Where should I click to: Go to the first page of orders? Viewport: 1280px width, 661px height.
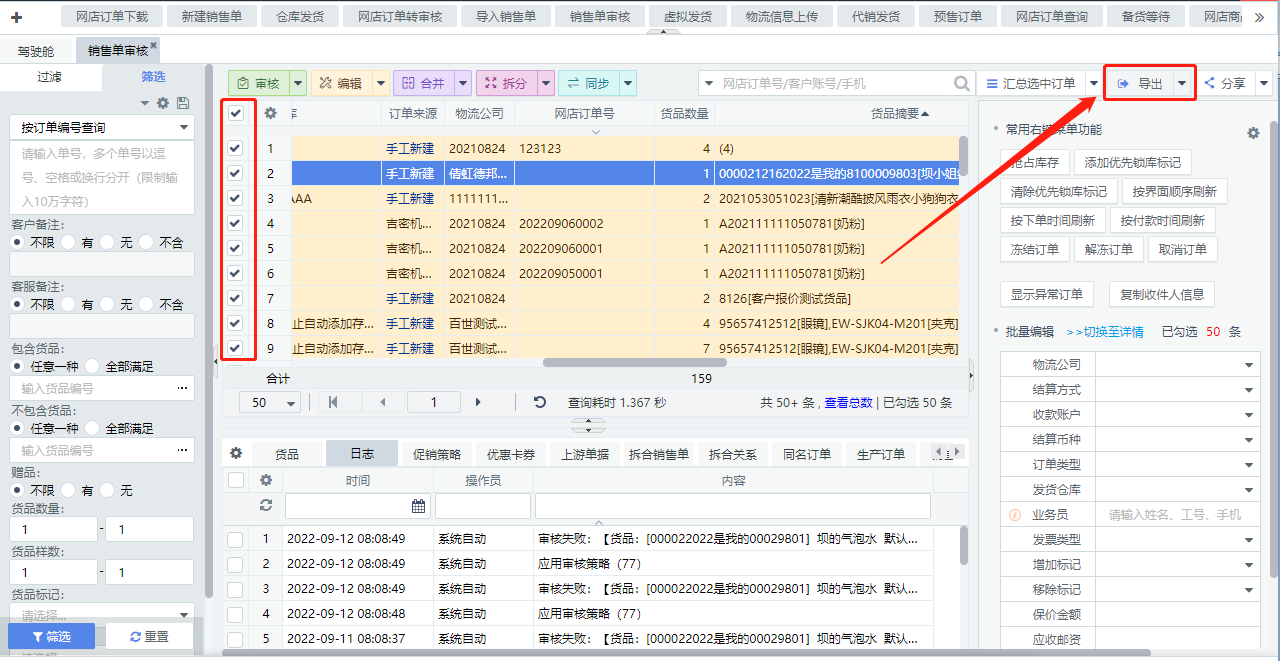point(333,402)
